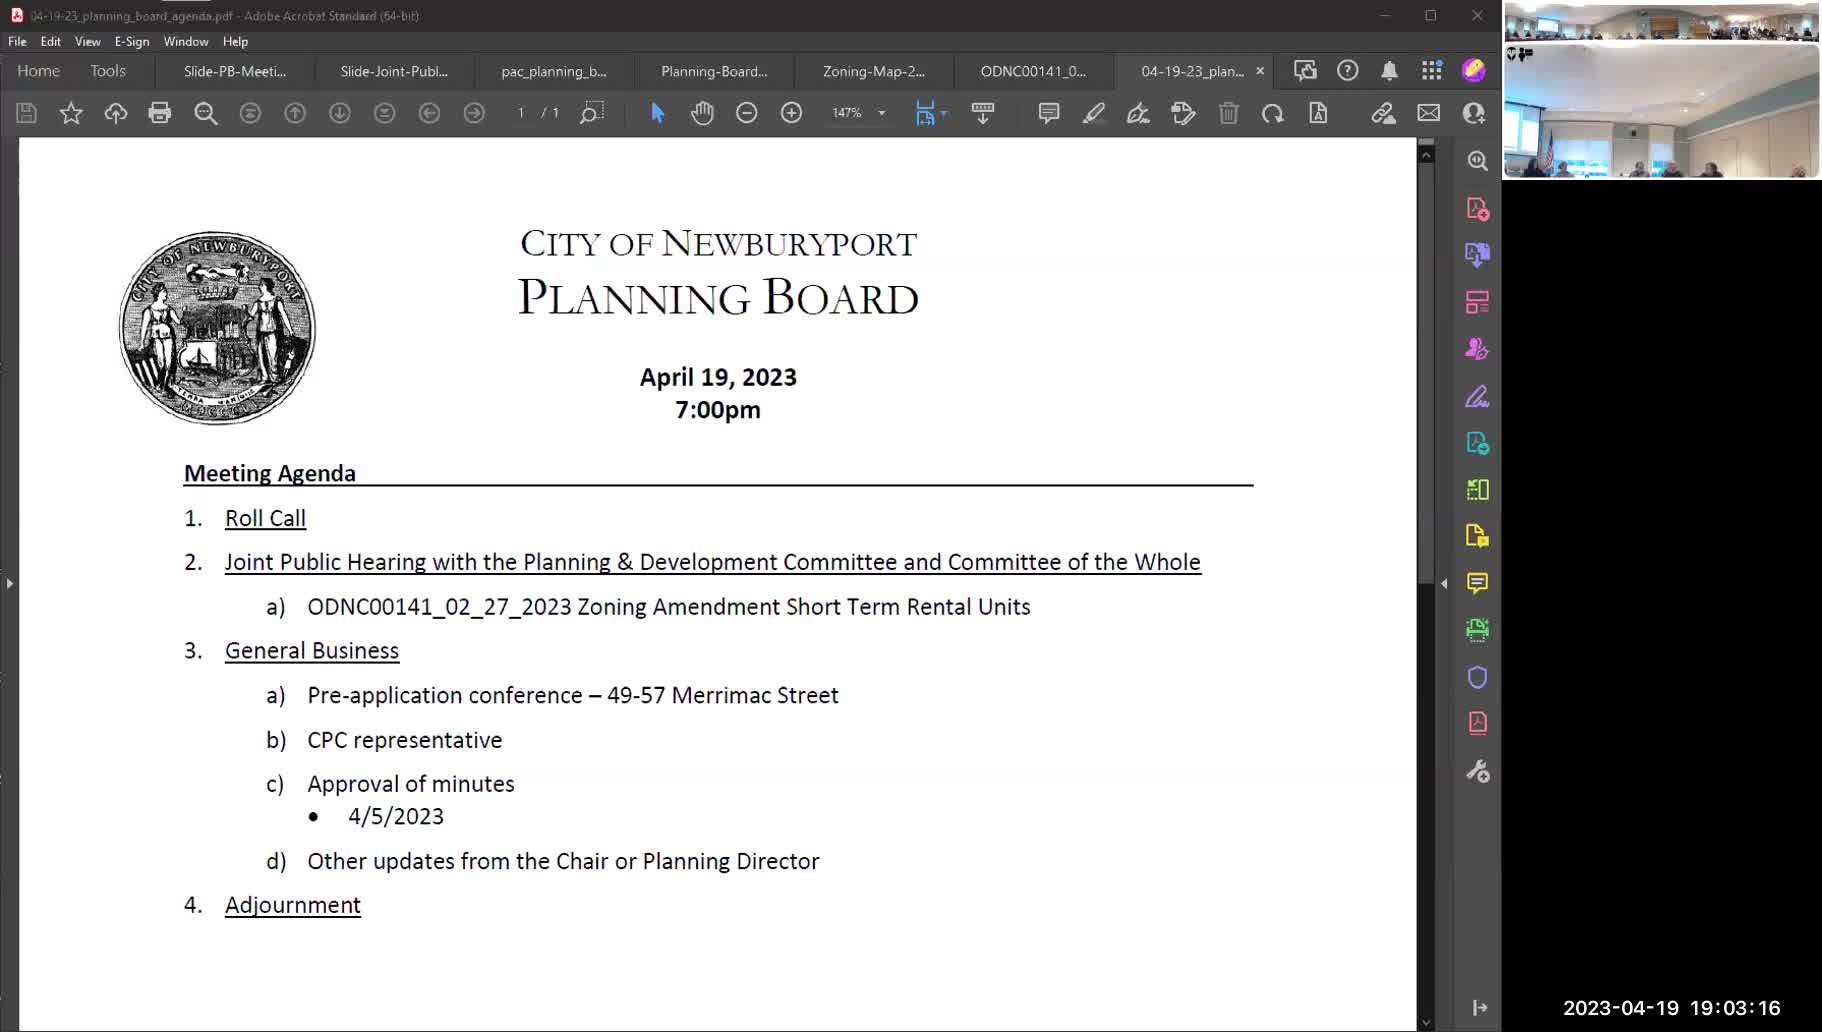Switch to the Home tab

(x=39, y=71)
